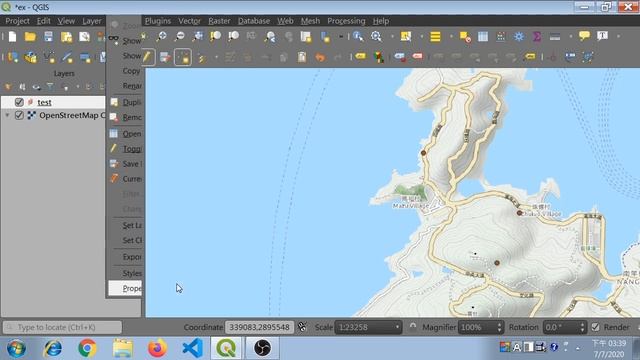Image resolution: width=640 pixels, height=360 pixels.
Task: Create a new project with the blank page icon
Action: pos(13,37)
